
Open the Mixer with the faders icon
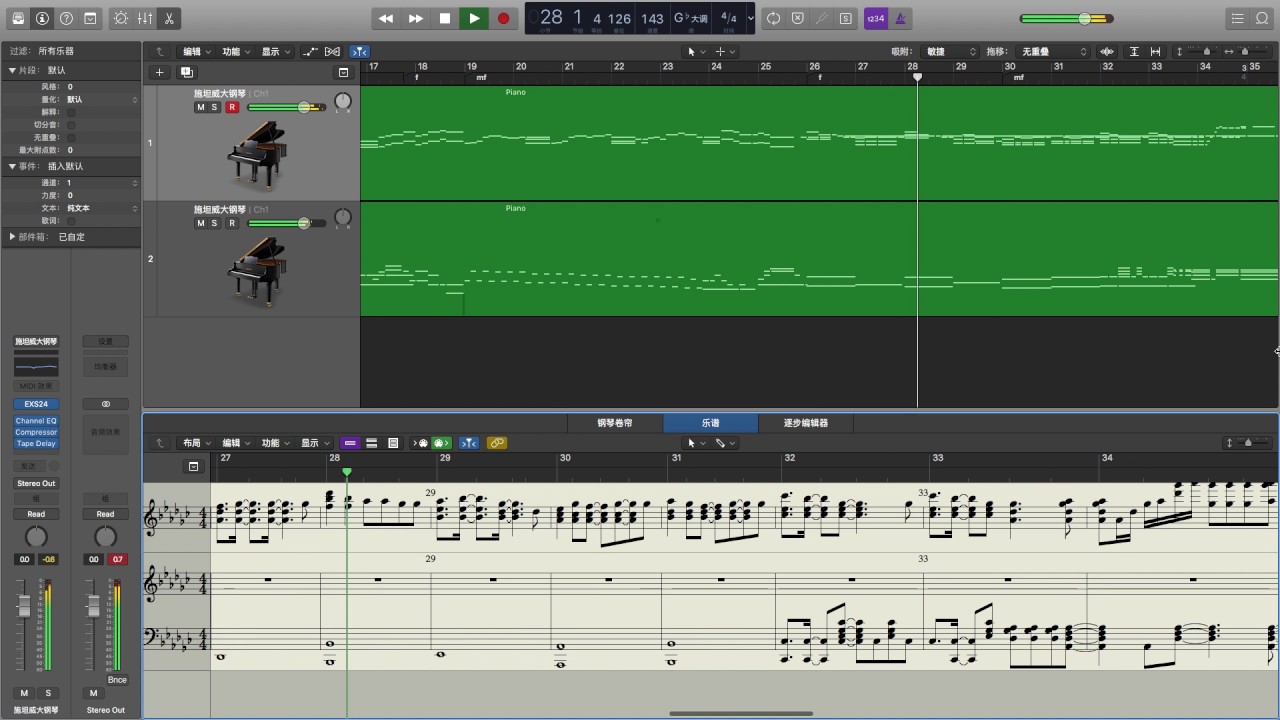(x=145, y=19)
